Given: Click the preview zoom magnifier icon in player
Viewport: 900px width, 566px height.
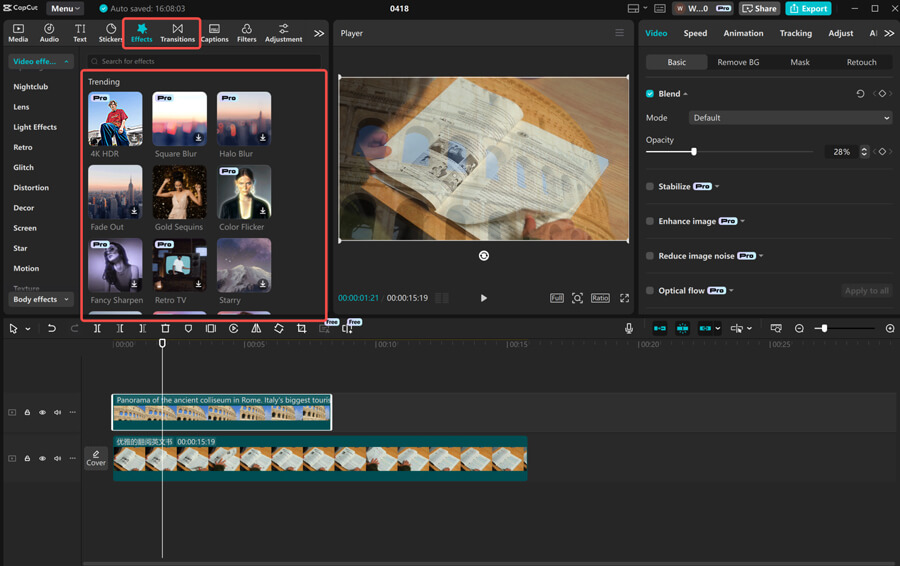Looking at the screenshot, I should (x=577, y=298).
